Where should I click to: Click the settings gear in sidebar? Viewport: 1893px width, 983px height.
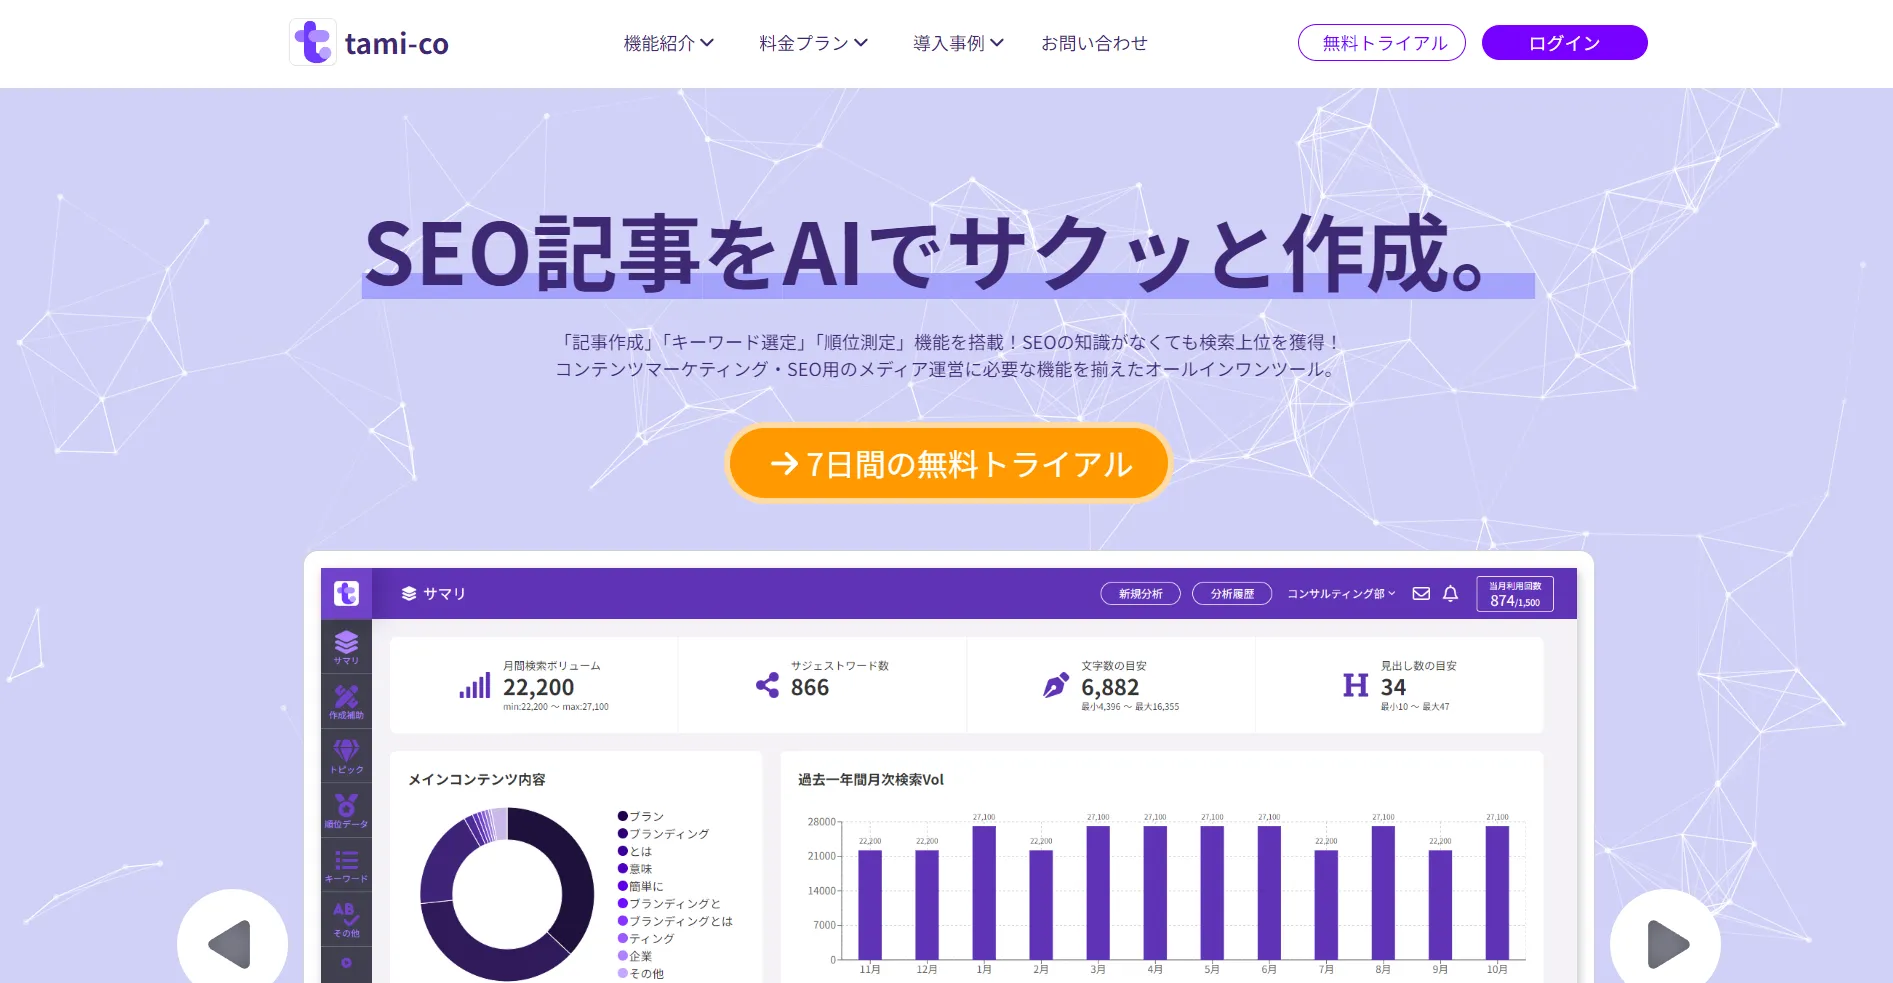(346, 963)
